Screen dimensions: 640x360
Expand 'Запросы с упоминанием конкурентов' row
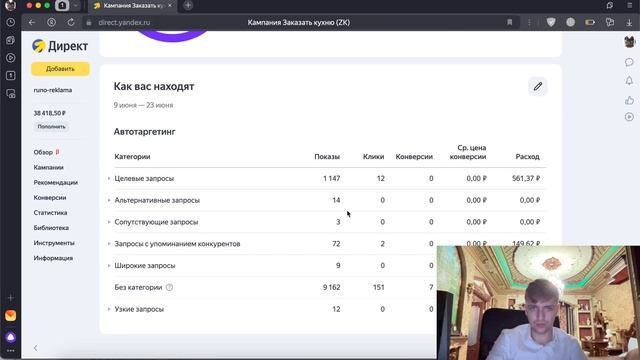(x=109, y=244)
